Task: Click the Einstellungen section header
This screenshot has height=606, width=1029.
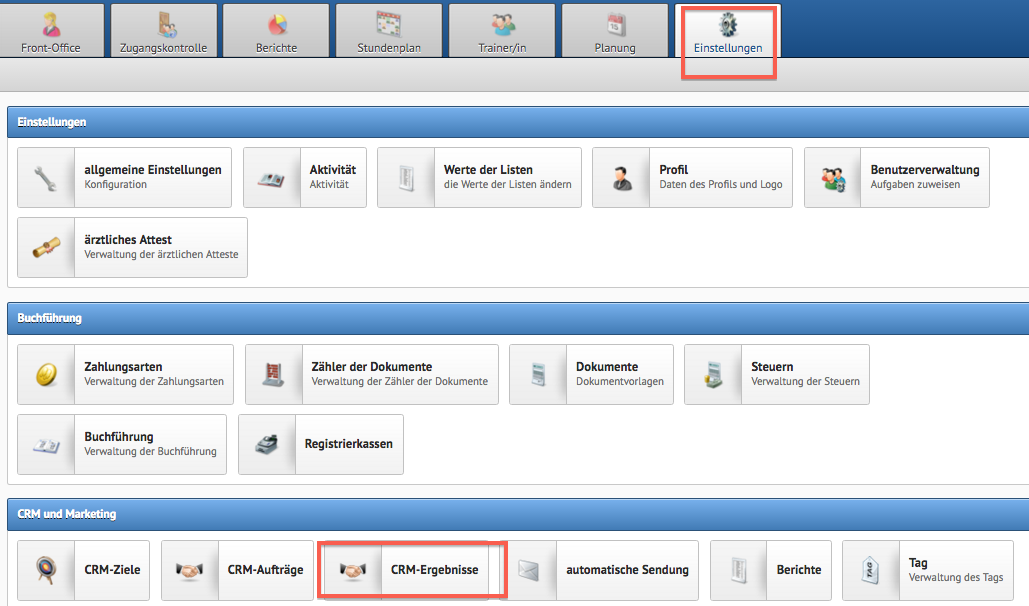Action: [x=518, y=122]
